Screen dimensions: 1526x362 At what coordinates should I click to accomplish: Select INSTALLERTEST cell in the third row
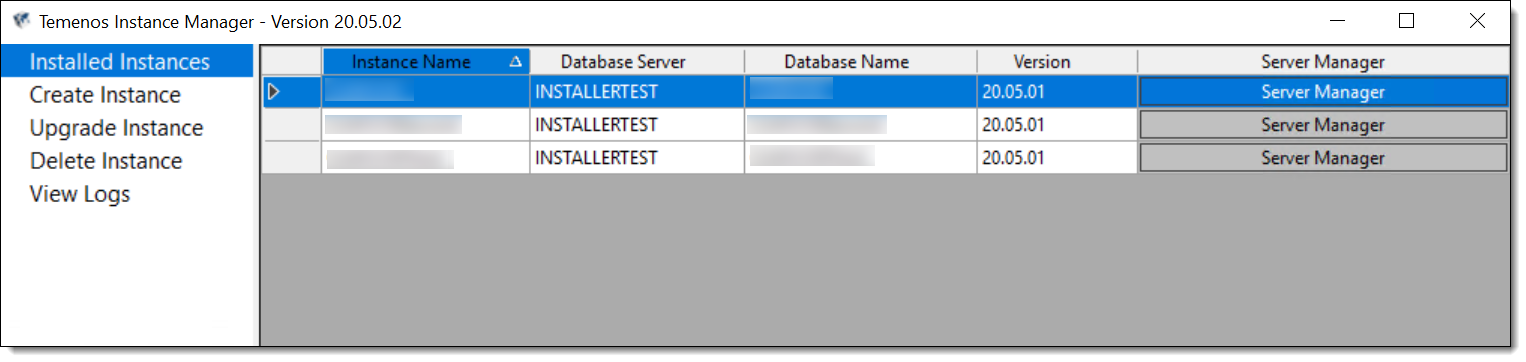(637, 158)
